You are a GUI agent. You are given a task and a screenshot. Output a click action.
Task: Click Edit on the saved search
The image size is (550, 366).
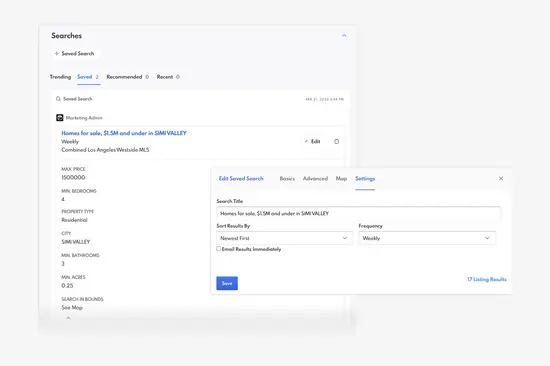click(312, 141)
